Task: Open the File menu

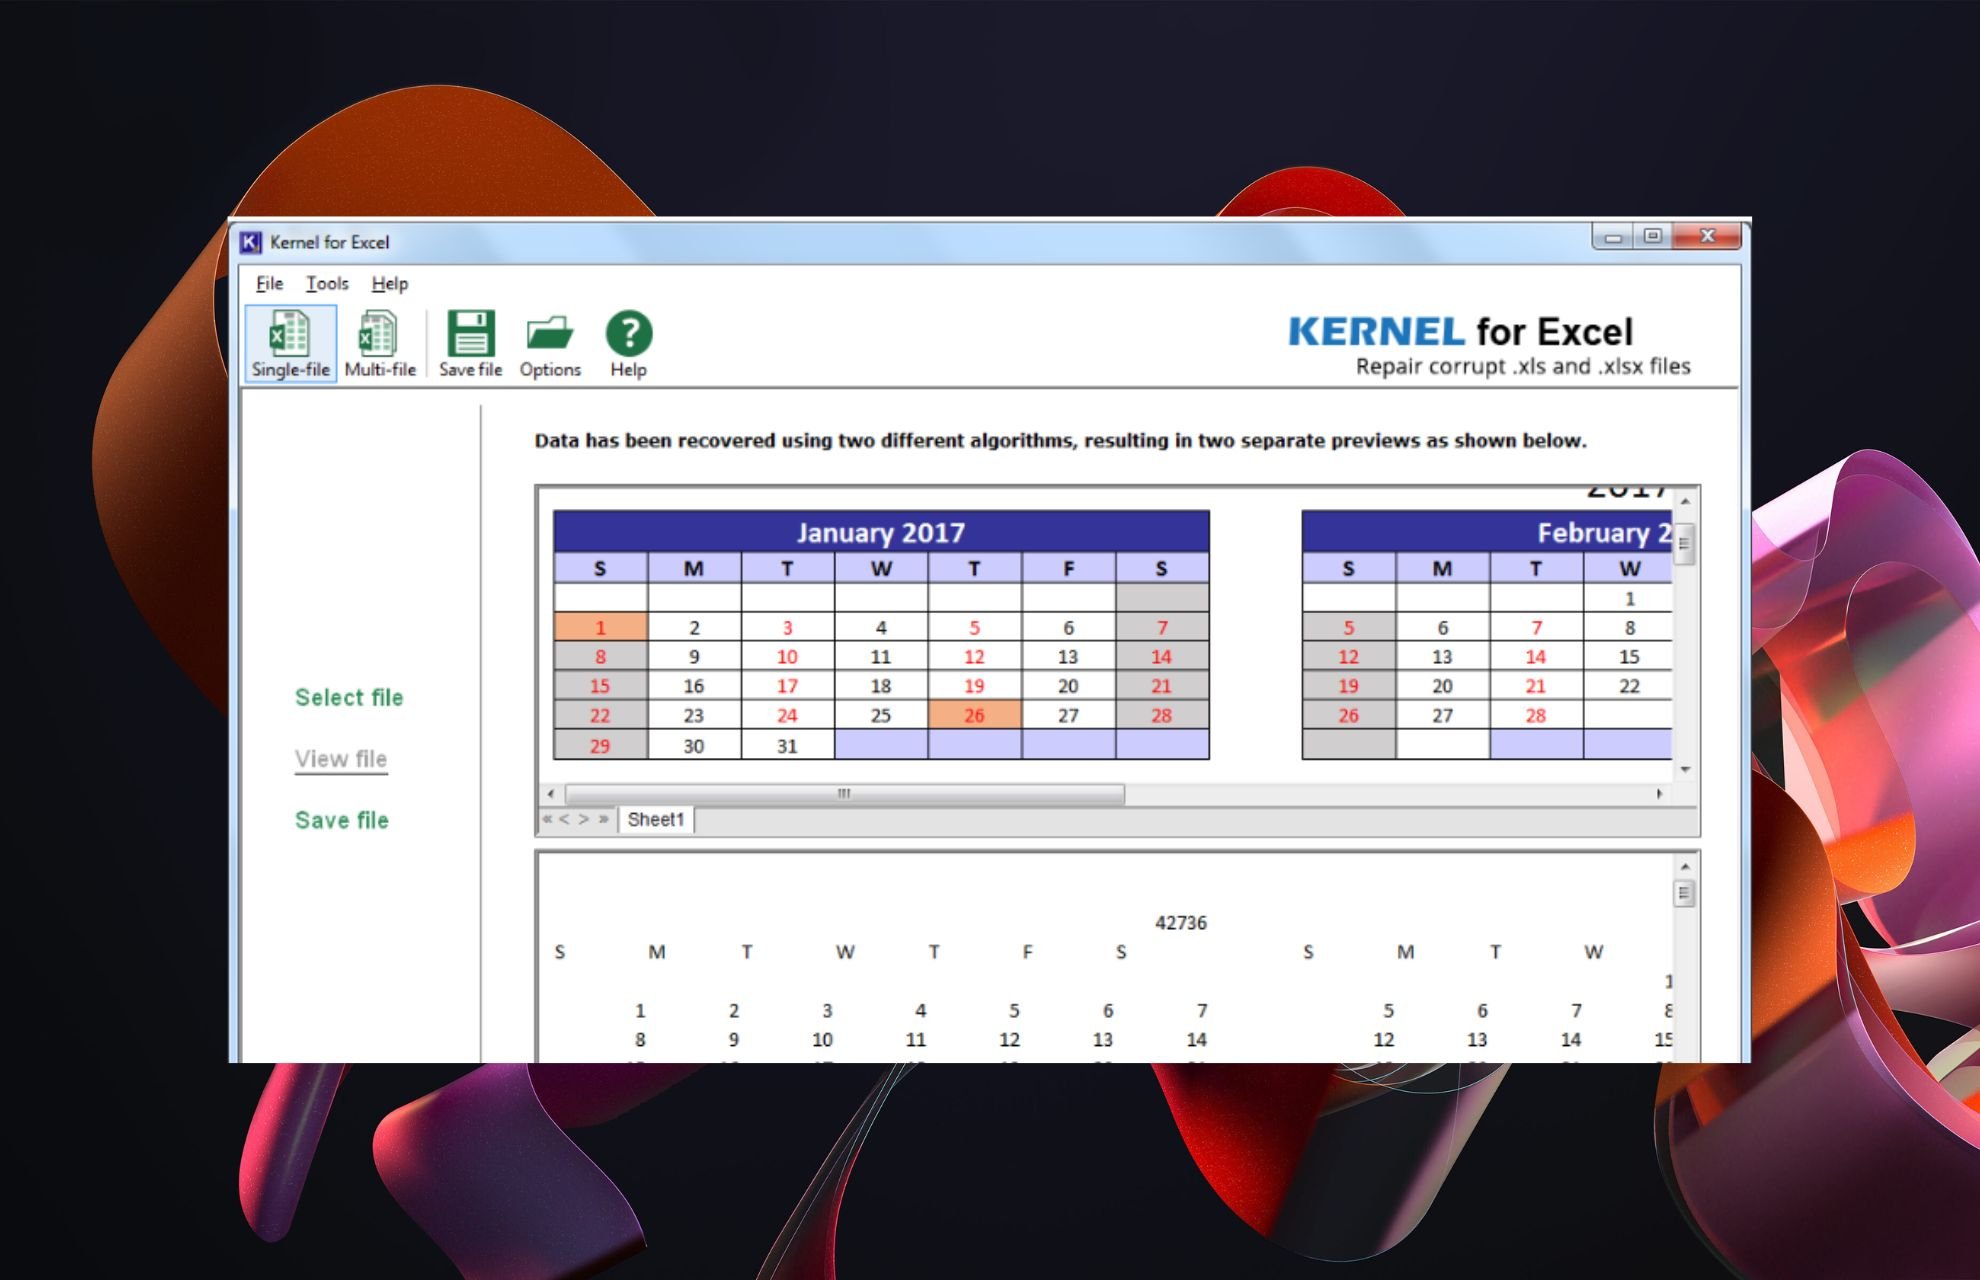Action: [x=269, y=284]
